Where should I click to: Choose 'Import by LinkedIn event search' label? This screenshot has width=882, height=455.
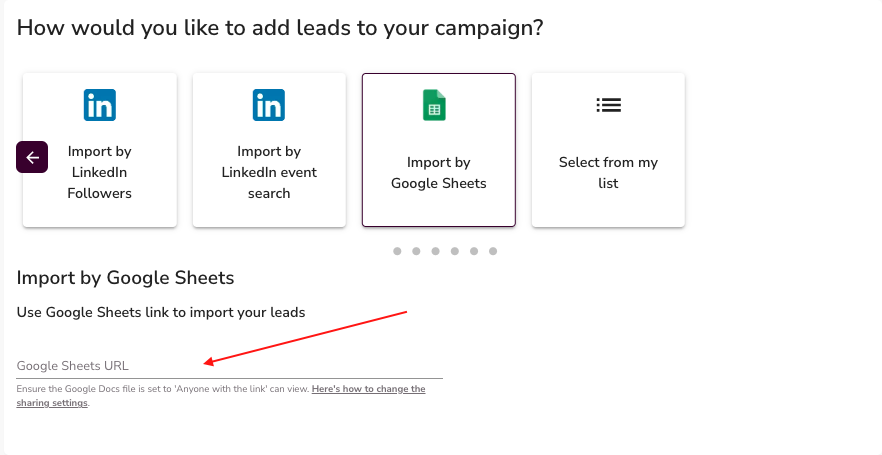(x=269, y=172)
